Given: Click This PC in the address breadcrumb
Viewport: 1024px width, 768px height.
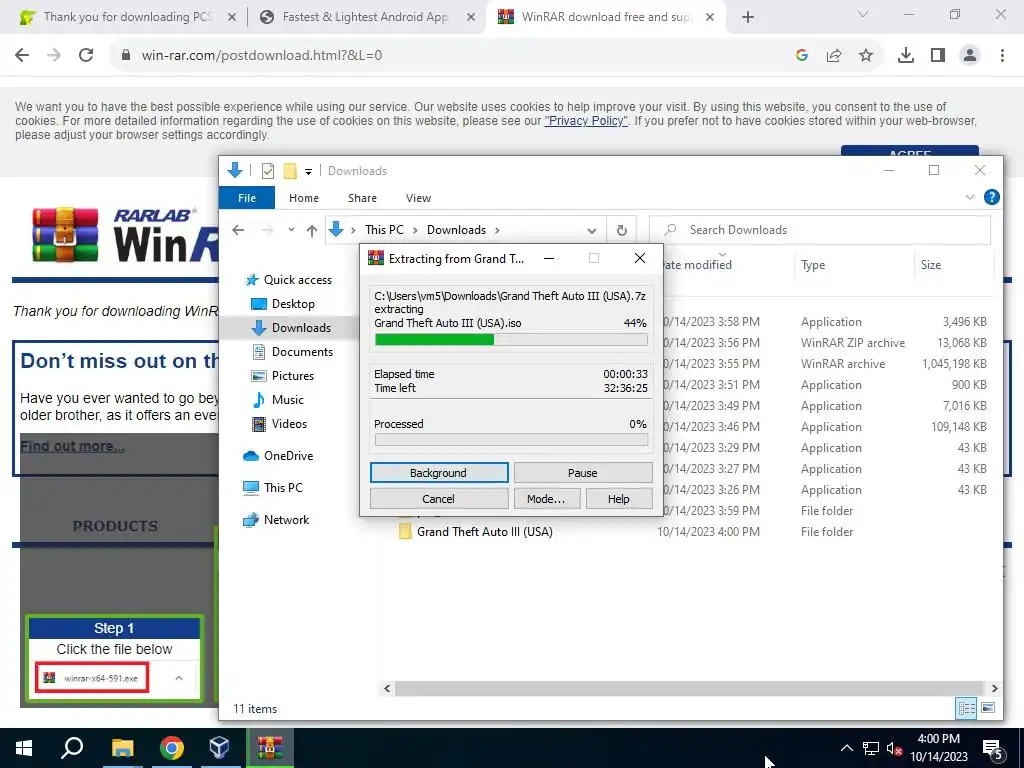Looking at the screenshot, I should pyautogui.click(x=384, y=230).
